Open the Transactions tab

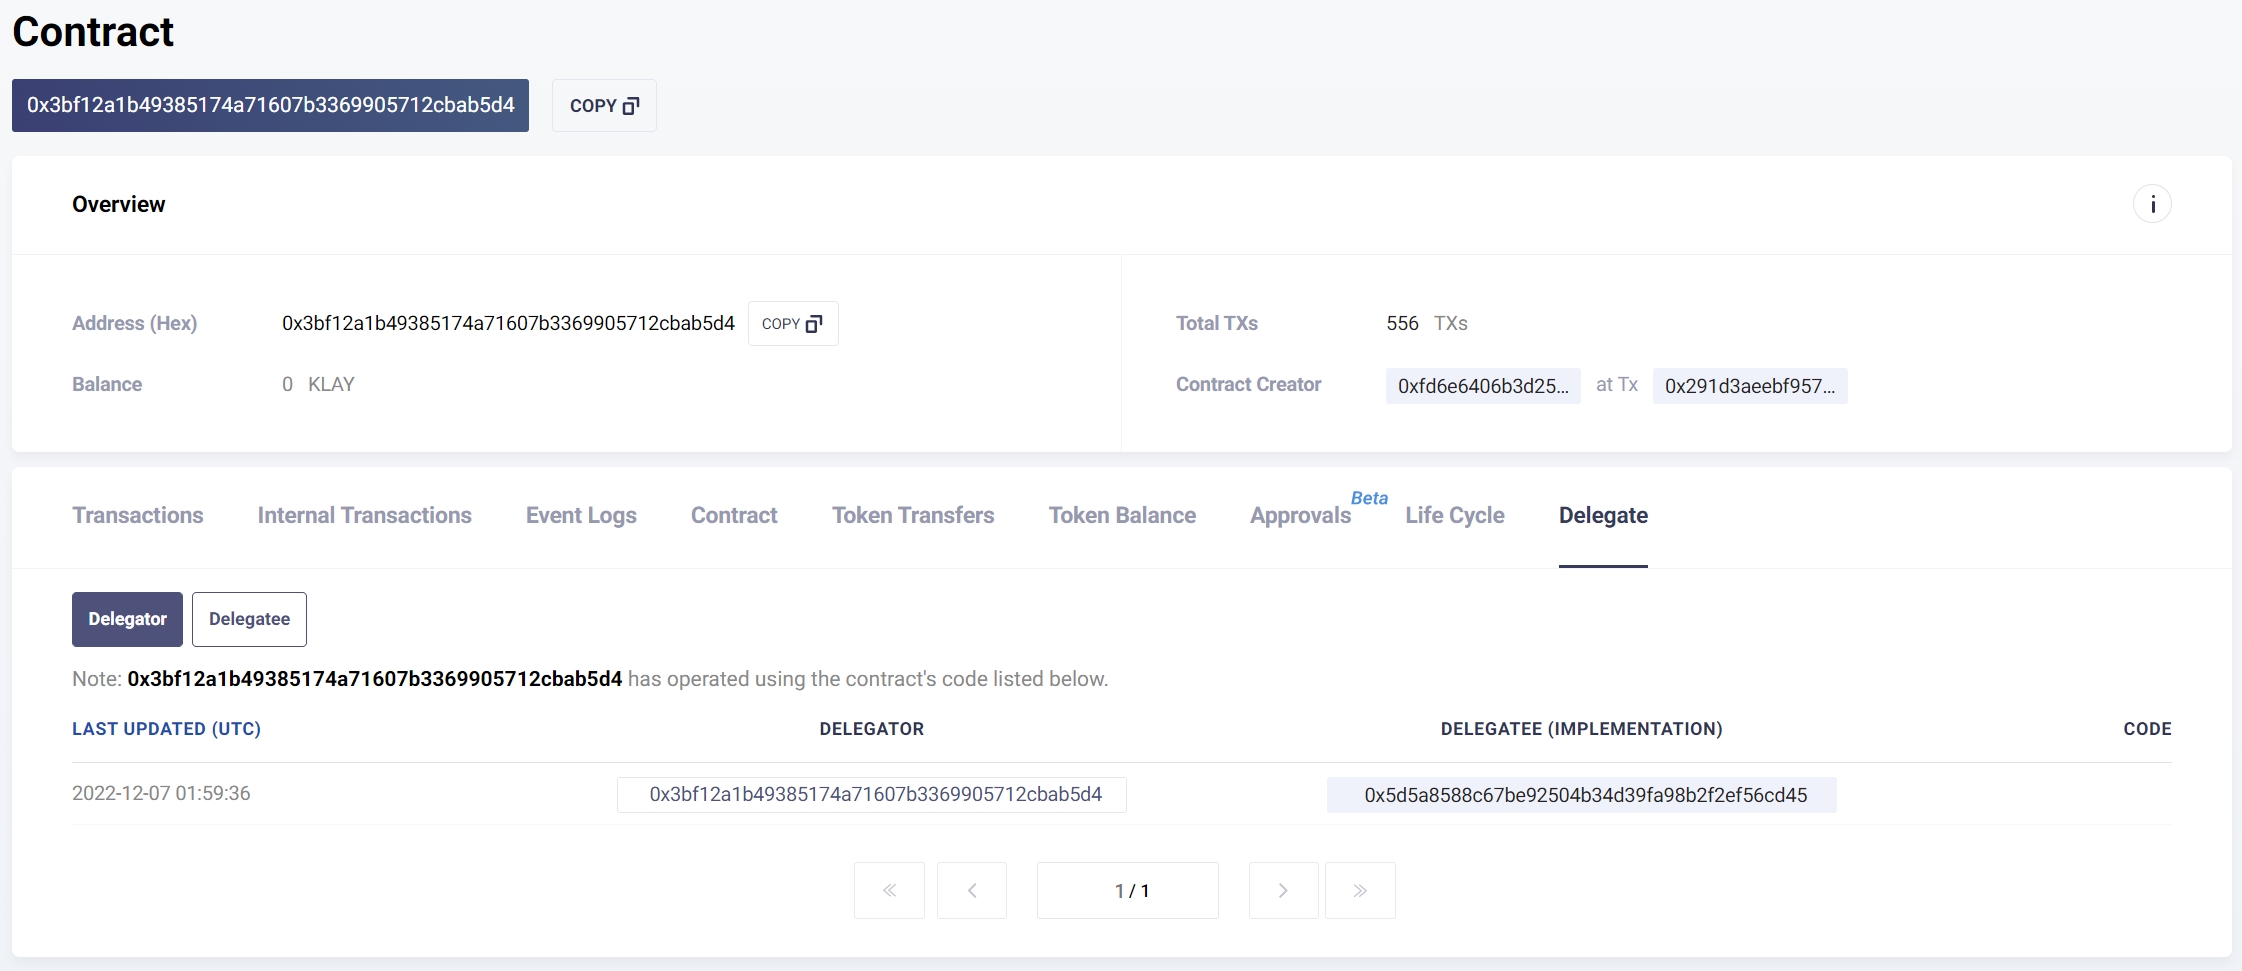tap(137, 515)
